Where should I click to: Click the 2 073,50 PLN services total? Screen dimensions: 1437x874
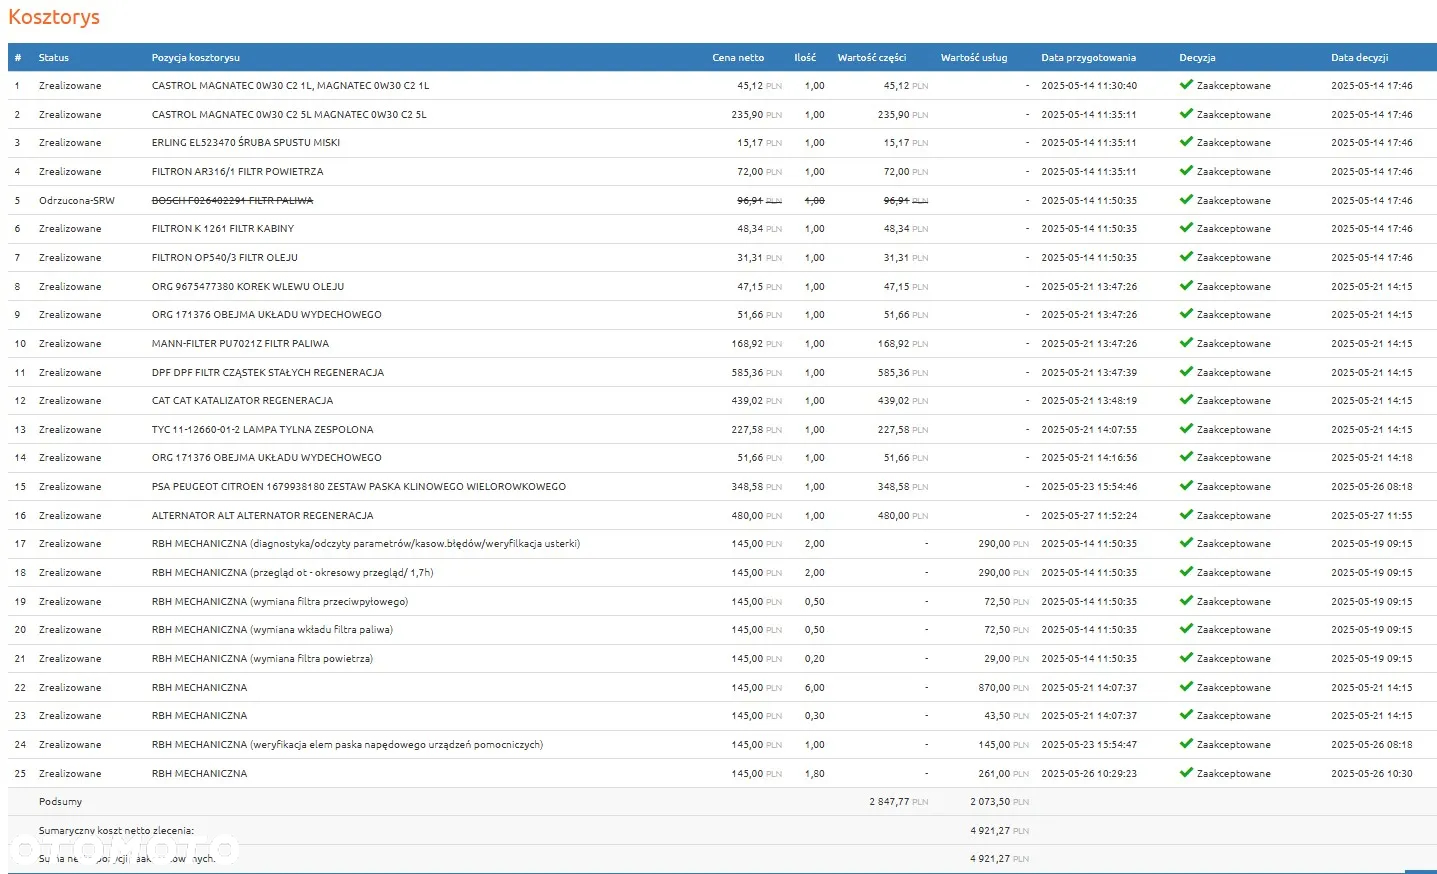point(999,801)
